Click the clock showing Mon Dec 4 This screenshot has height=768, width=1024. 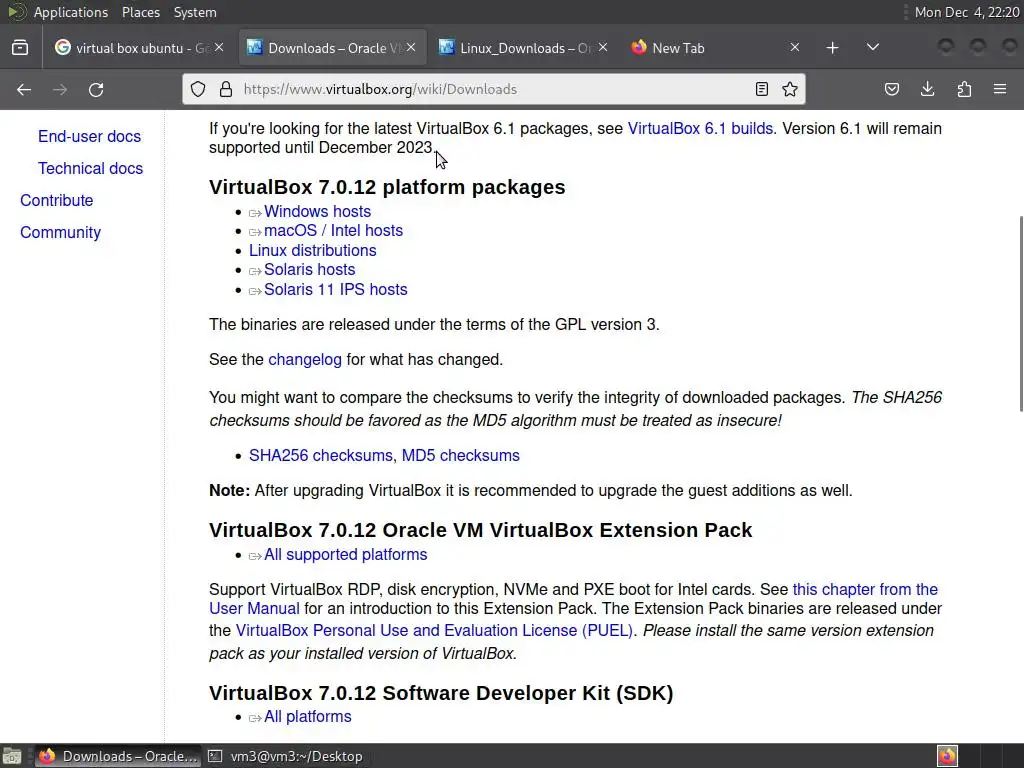tap(967, 12)
